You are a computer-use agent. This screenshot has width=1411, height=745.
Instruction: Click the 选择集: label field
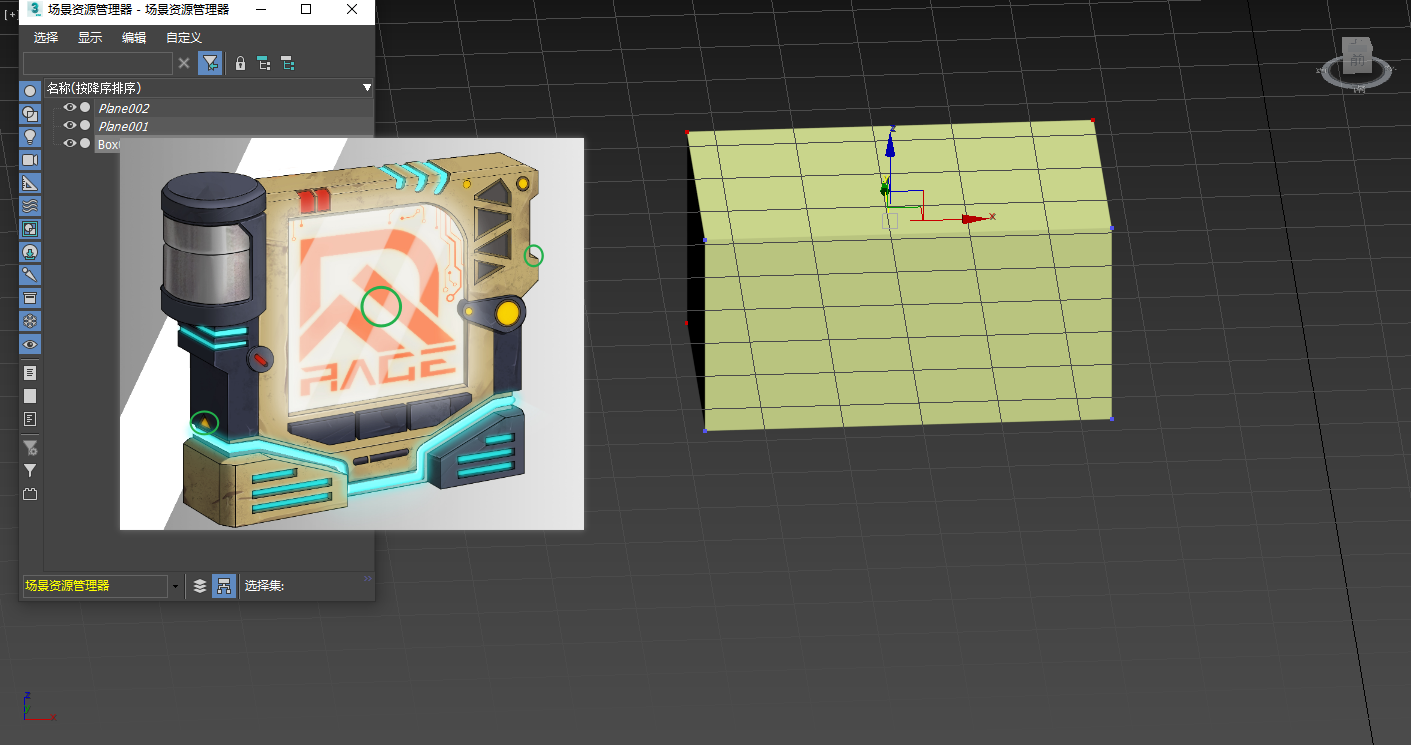[264, 586]
